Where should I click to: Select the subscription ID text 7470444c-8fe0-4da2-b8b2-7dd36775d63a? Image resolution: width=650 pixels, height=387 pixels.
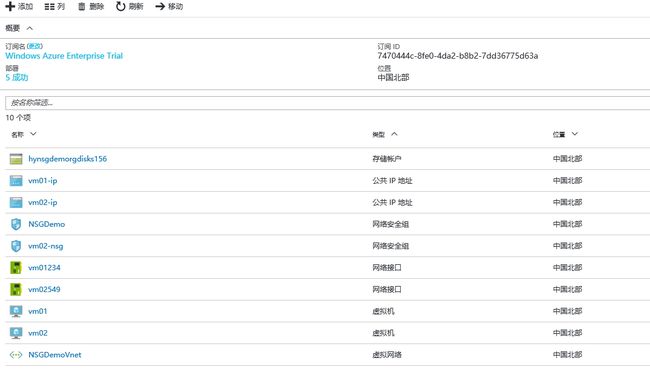click(x=458, y=56)
